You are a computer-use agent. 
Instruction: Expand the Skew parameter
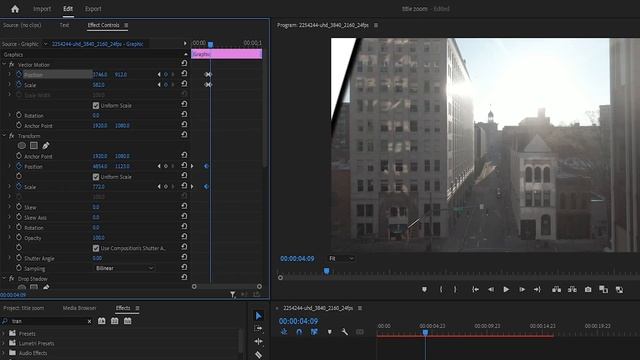[x=10, y=207]
